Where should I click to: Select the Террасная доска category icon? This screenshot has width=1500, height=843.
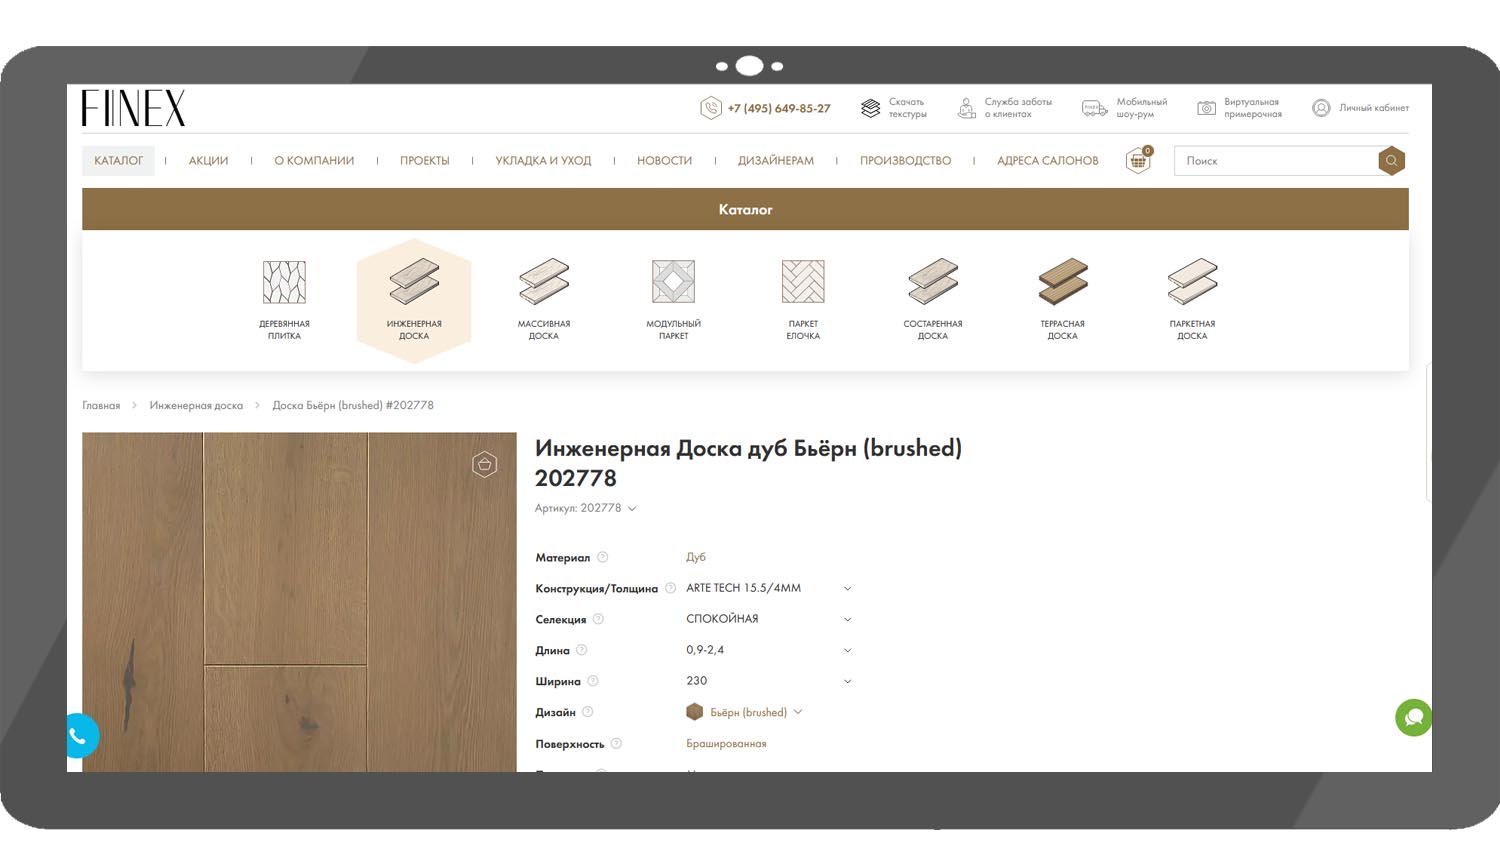click(1062, 283)
